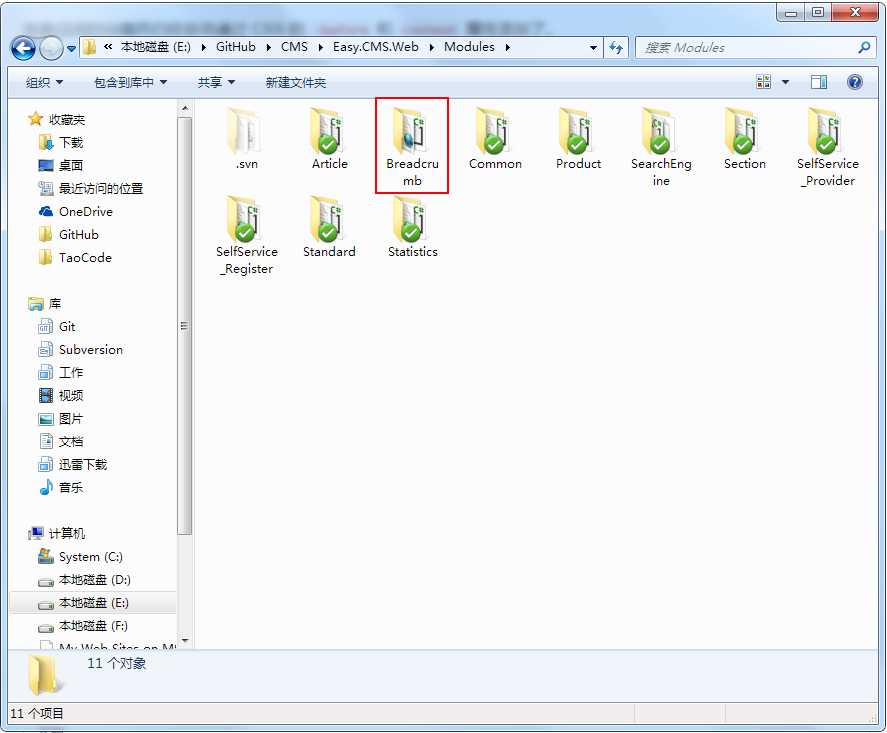The height and width of the screenshot is (733, 887).
Task: Click 本地磁盘 (E:) in address breadcrumb
Action: (x=156, y=47)
